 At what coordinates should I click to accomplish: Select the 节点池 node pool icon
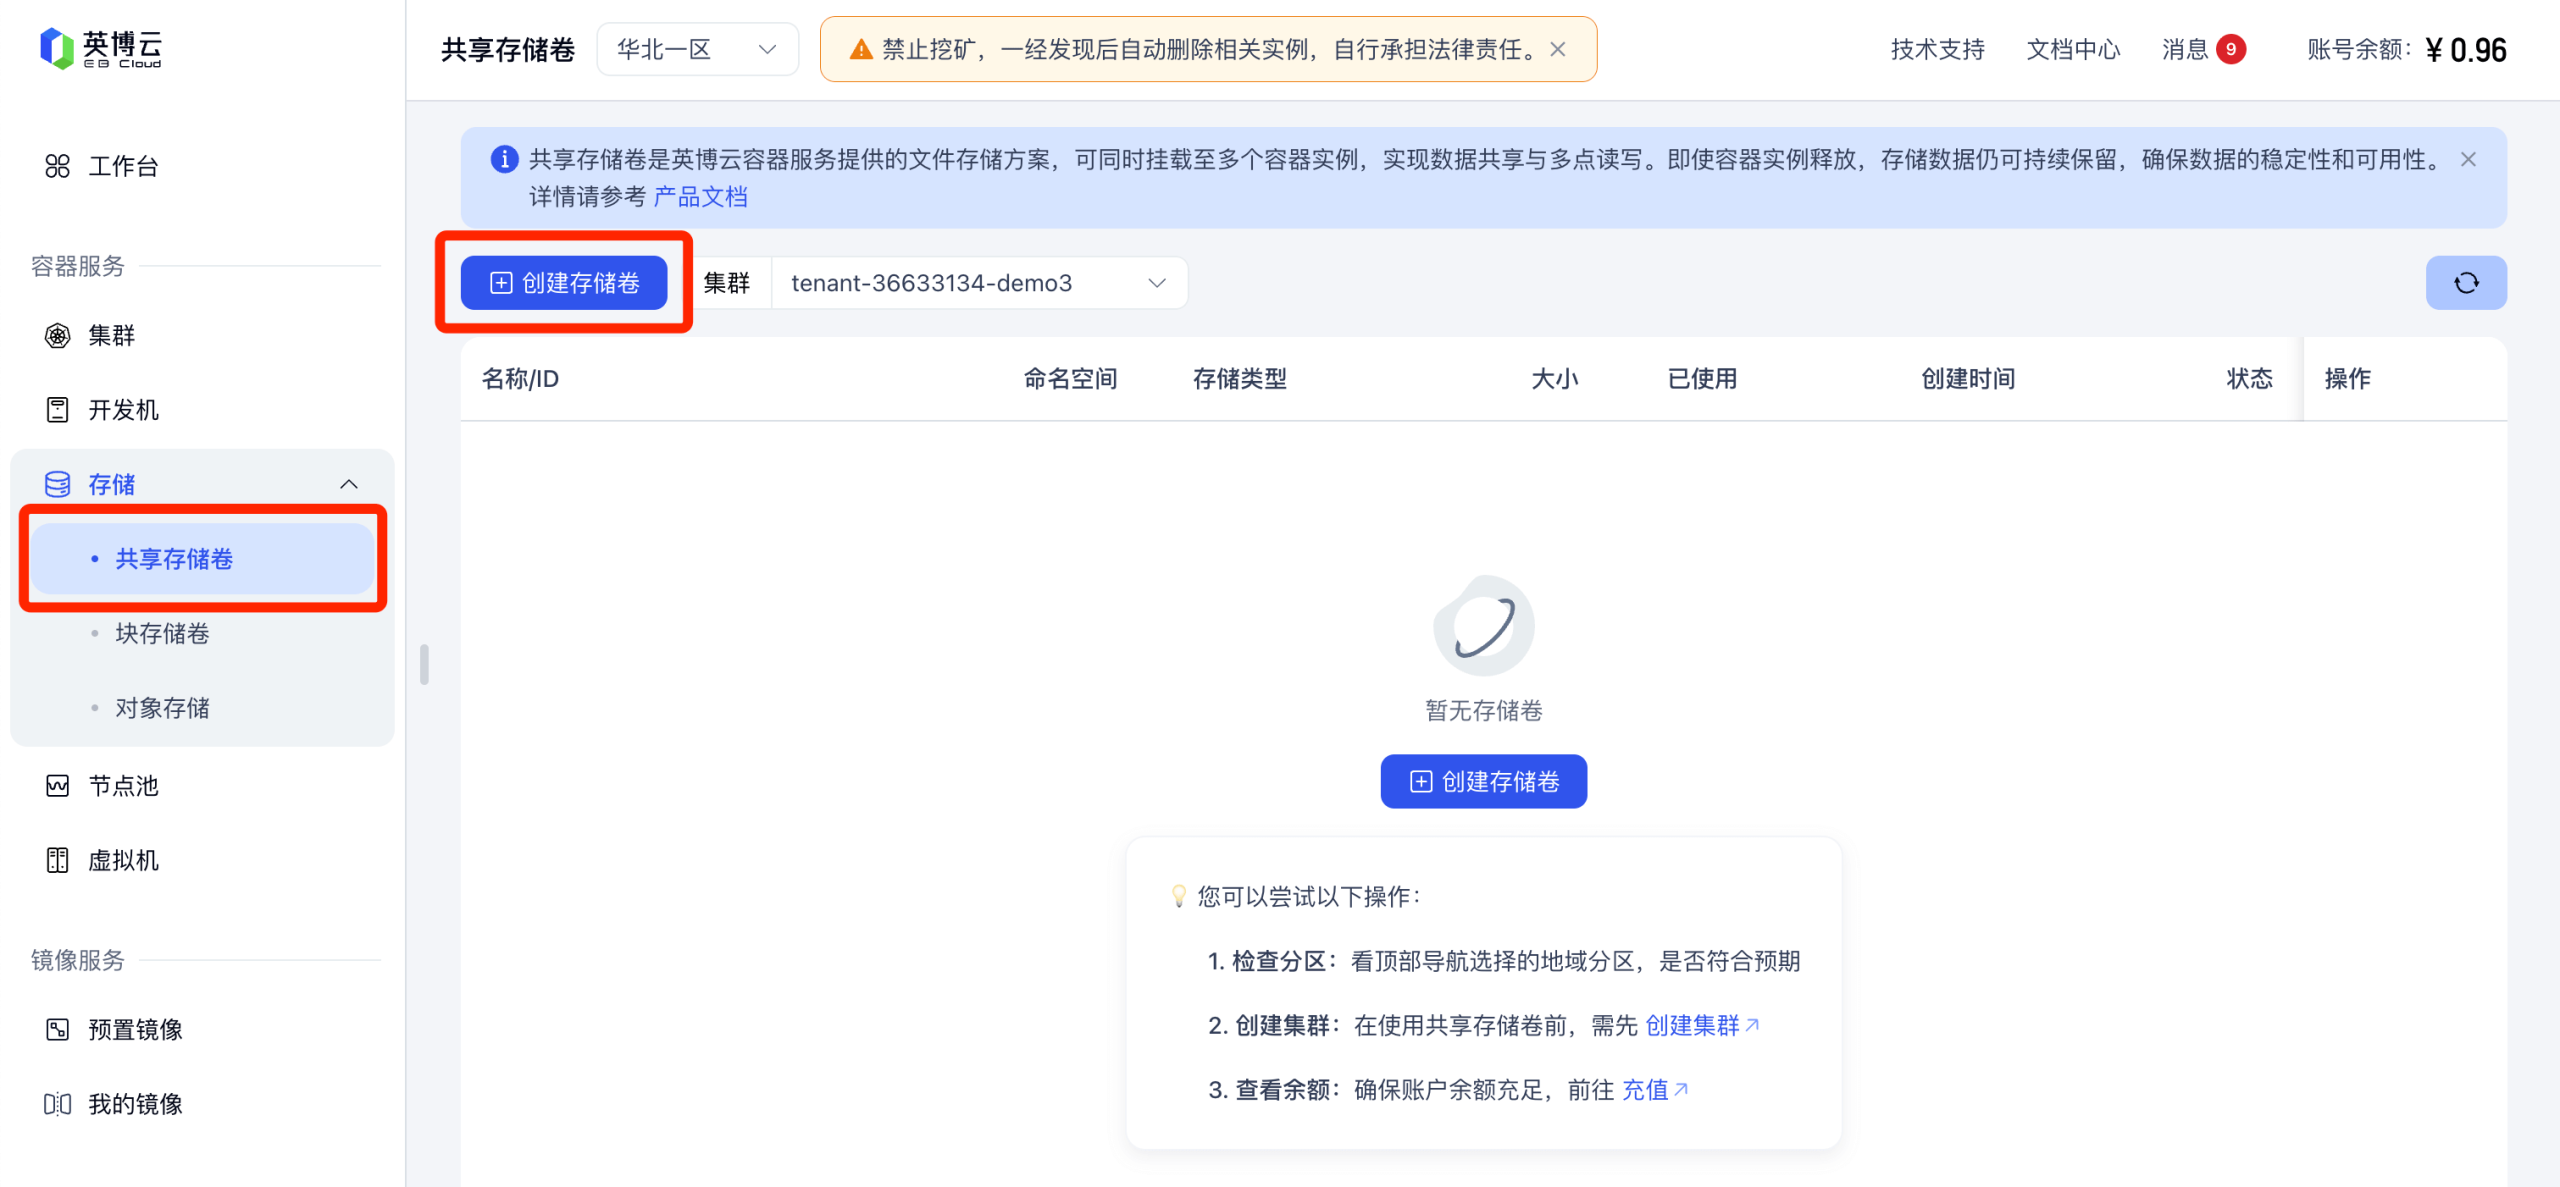[x=57, y=786]
